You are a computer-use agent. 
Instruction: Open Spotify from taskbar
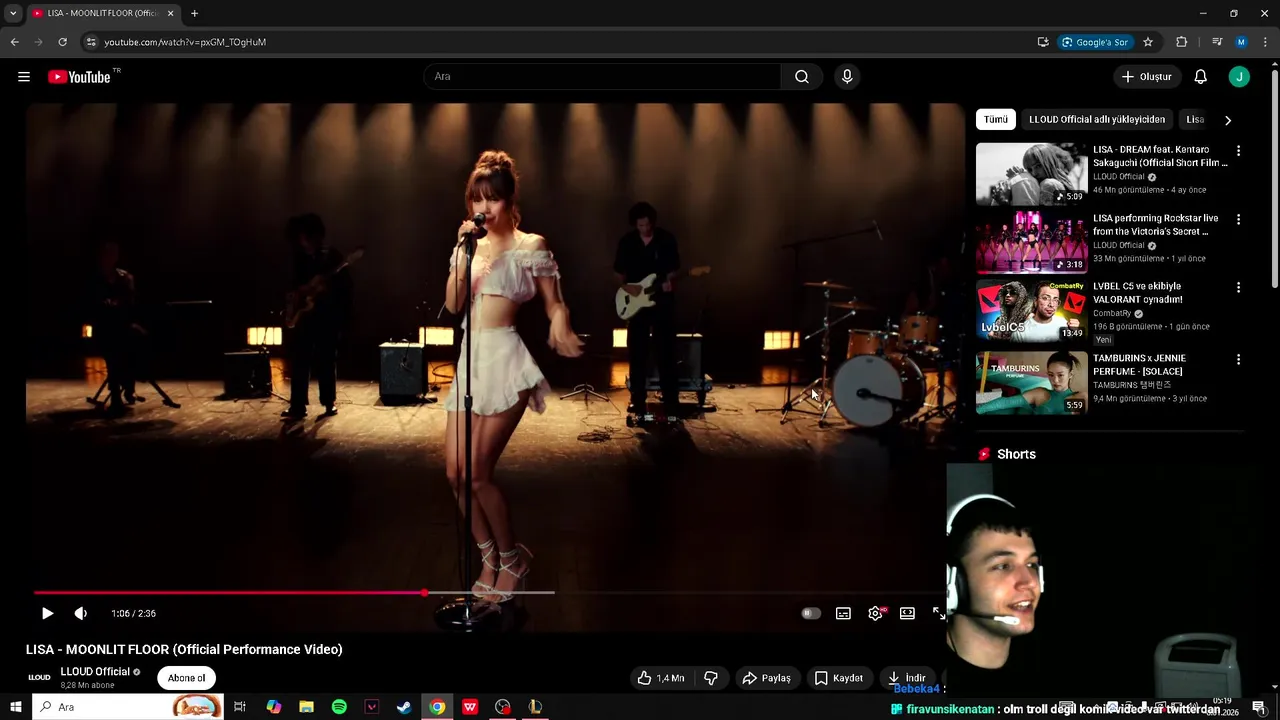point(339,707)
